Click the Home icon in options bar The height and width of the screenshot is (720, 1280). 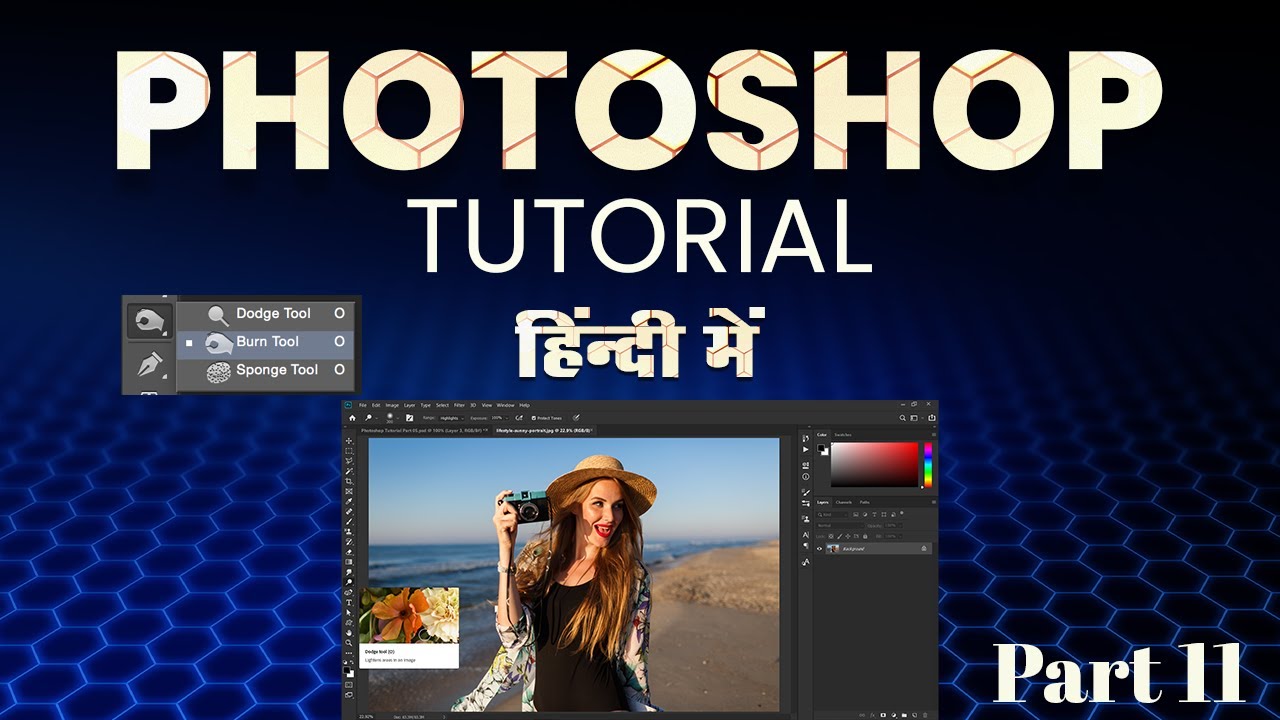[x=352, y=418]
